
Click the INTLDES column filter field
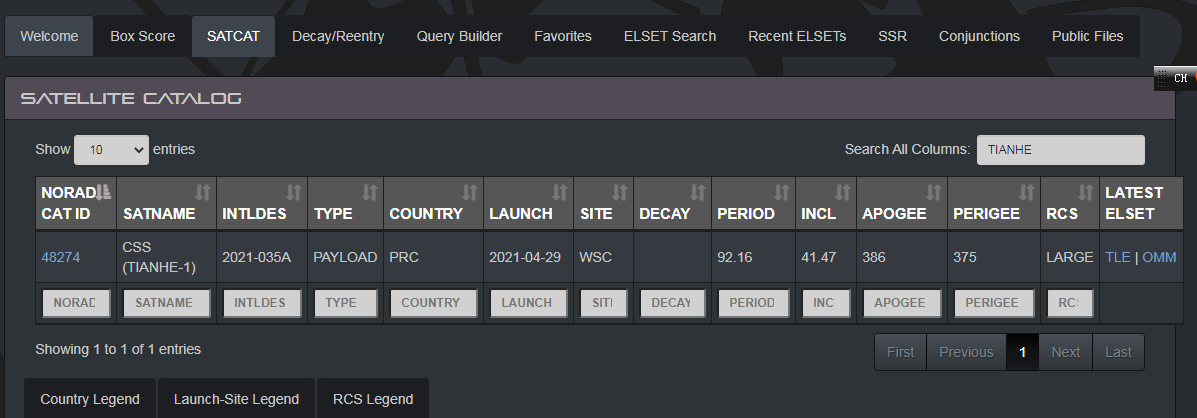click(x=262, y=303)
